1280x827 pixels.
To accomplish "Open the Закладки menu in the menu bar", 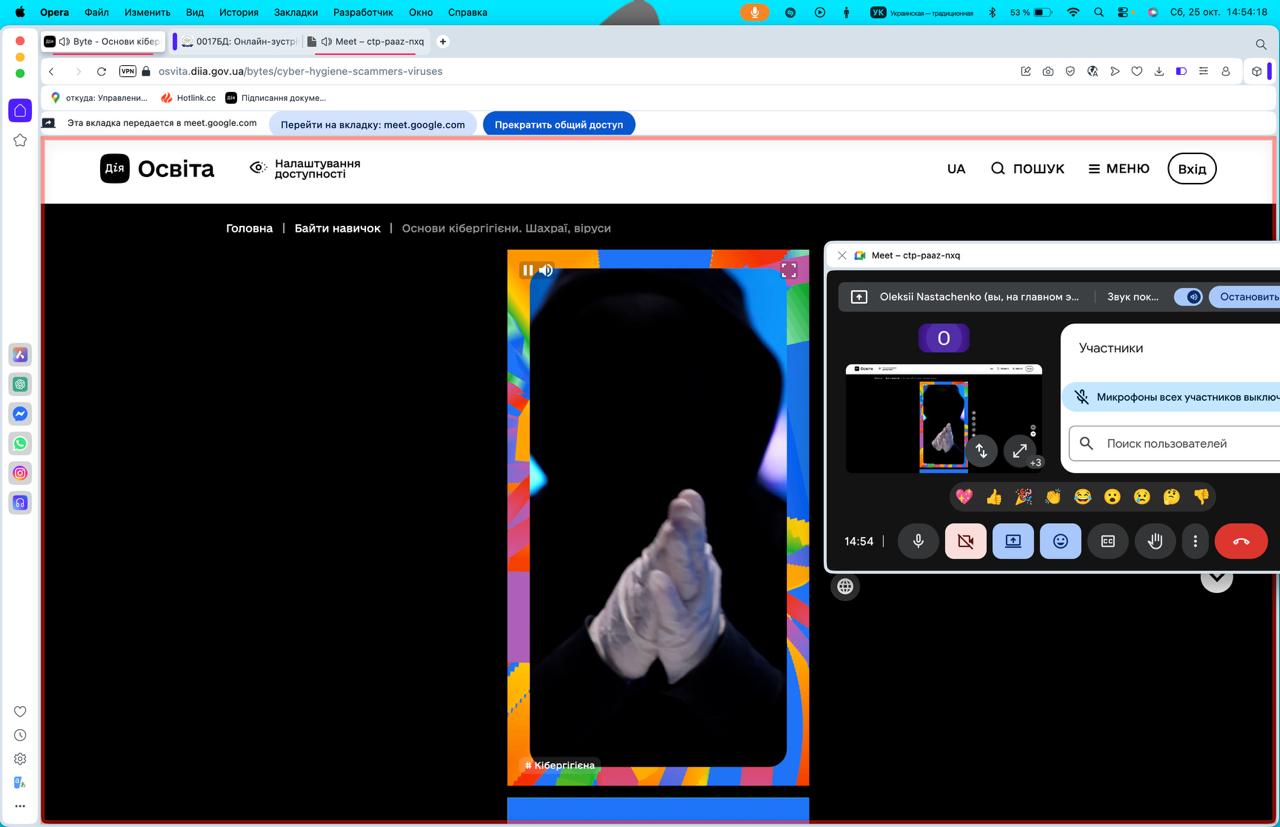I will coord(295,12).
